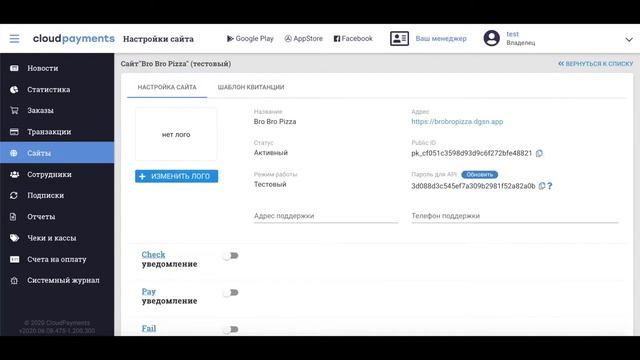Open Системный журнал in the sidebar

click(x=63, y=280)
